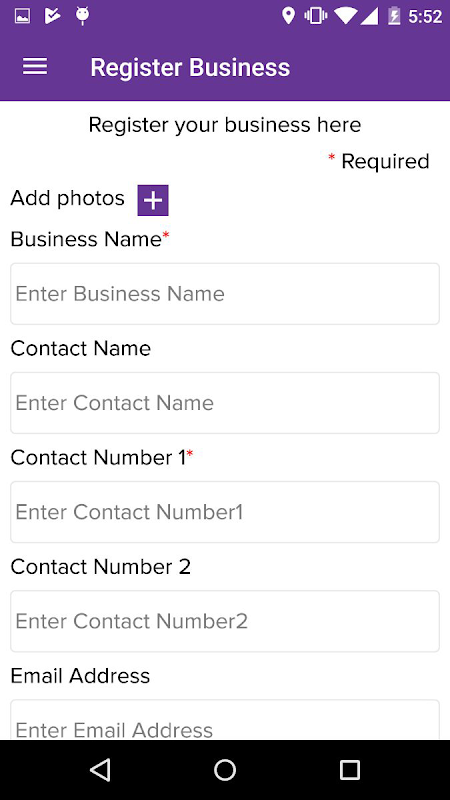
Task: Tap the battery status icon
Action: pos(394,16)
